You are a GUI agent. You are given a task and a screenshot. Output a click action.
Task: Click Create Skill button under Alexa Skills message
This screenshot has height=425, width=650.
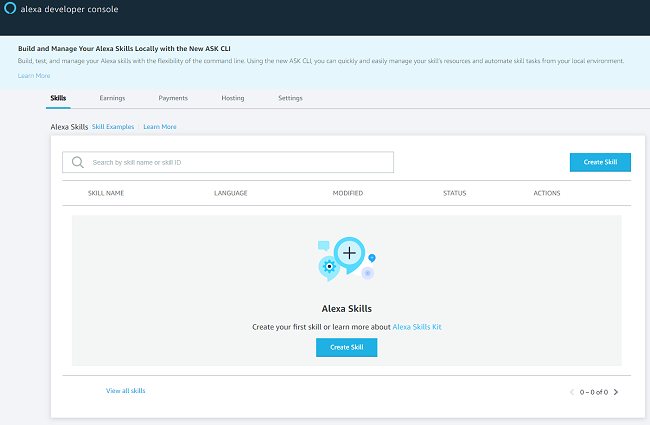coord(347,347)
